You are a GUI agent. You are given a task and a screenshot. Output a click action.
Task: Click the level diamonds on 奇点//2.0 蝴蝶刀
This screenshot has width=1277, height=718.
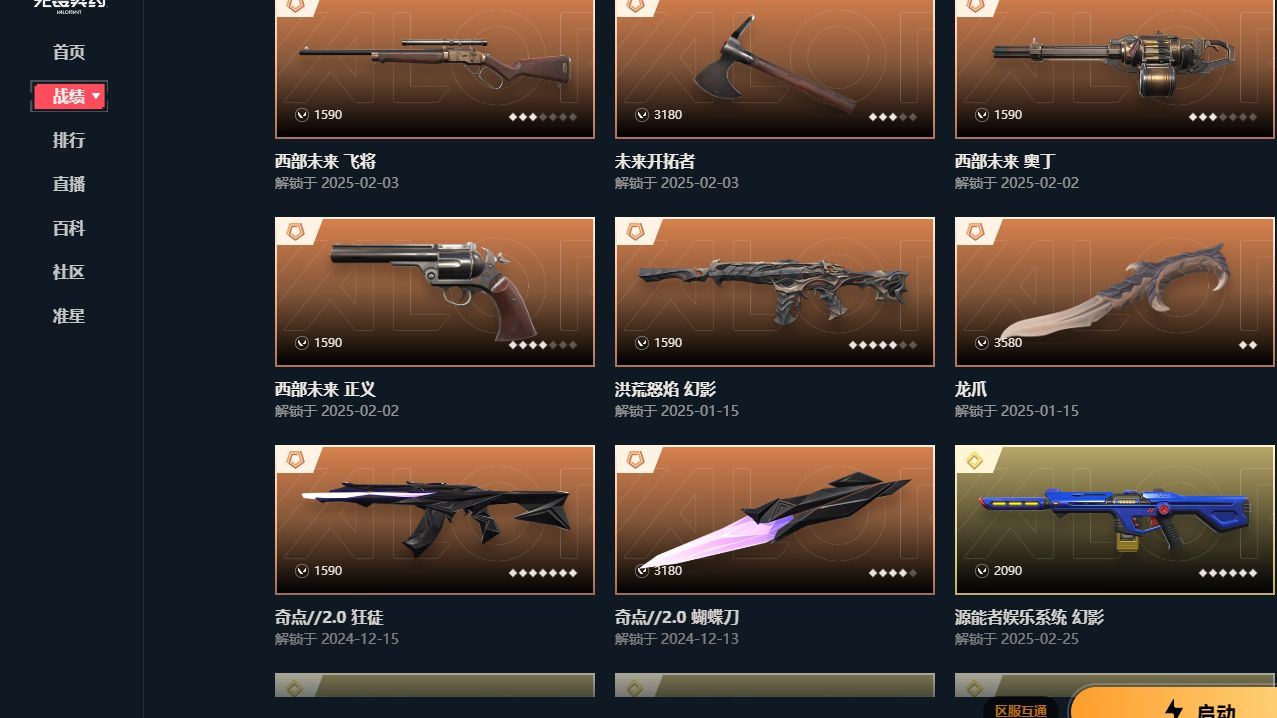[x=892, y=573]
